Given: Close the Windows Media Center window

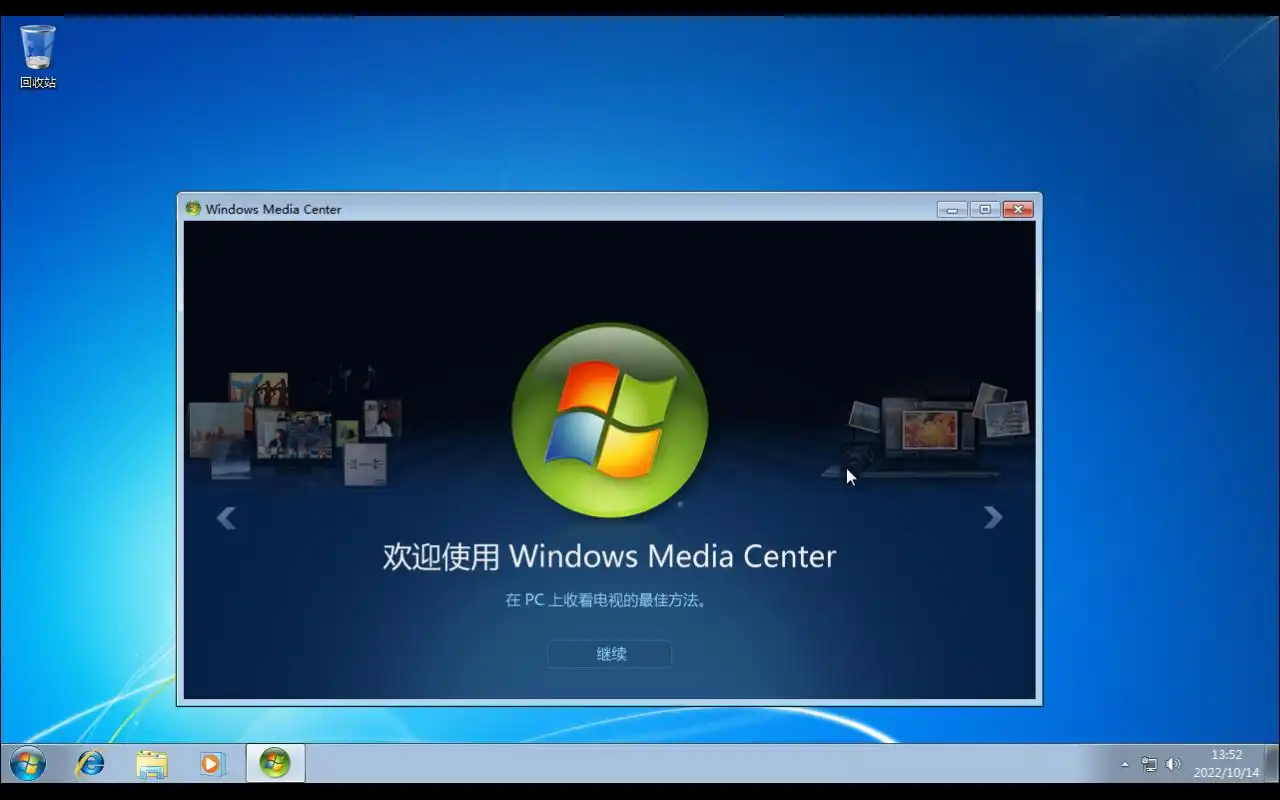Looking at the screenshot, I should tap(1018, 209).
